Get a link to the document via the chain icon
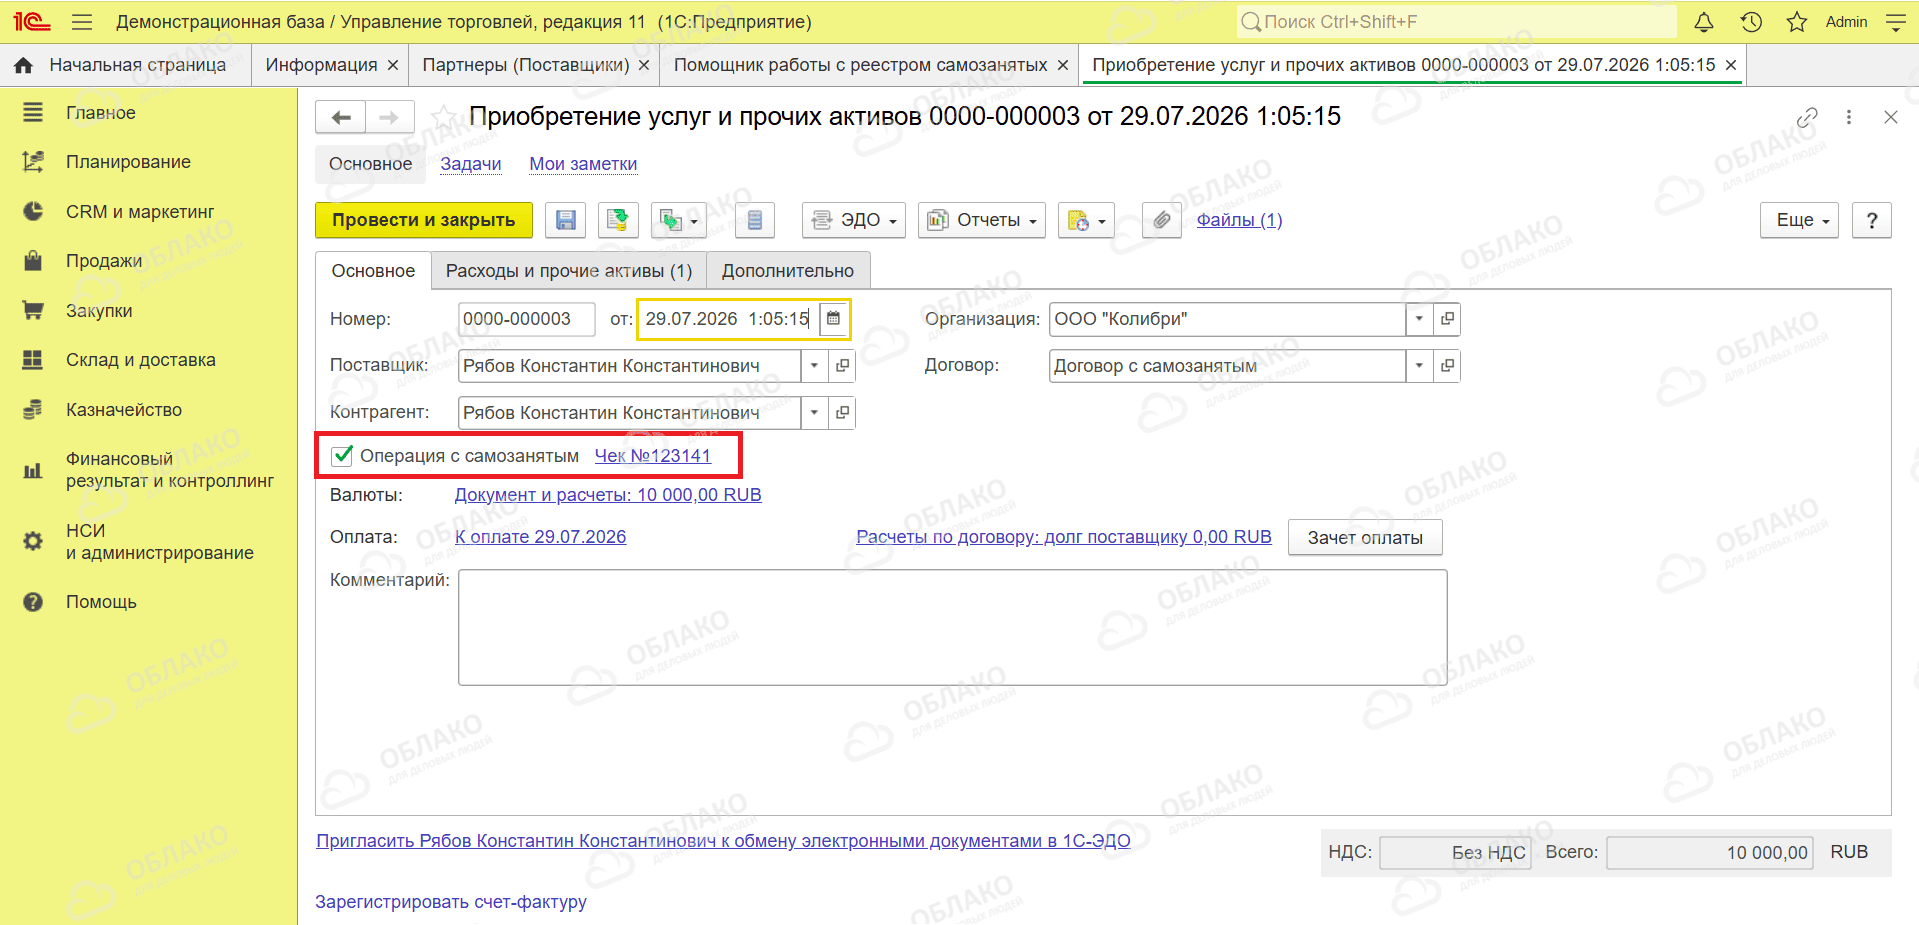The height and width of the screenshot is (925, 1919). (1806, 117)
